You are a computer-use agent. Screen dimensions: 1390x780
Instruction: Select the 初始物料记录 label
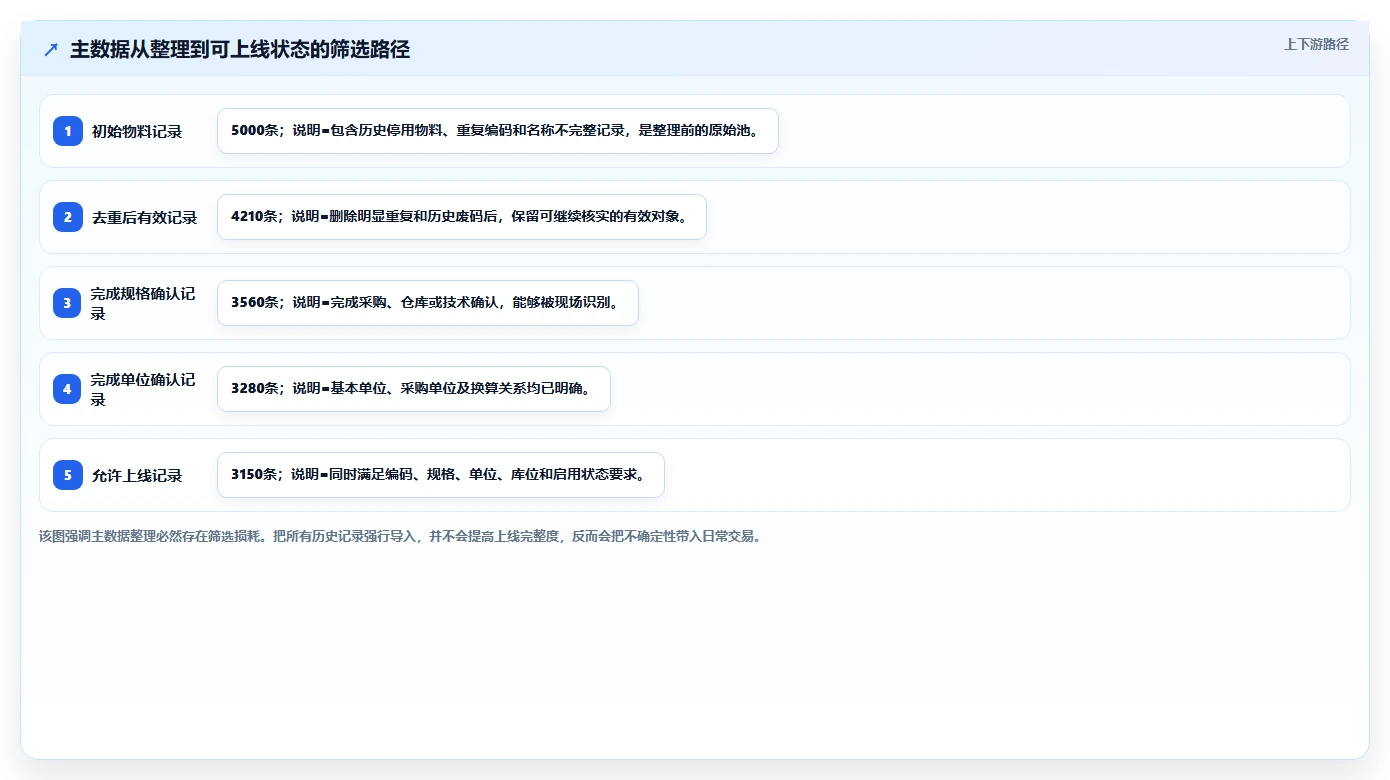[137, 131]
